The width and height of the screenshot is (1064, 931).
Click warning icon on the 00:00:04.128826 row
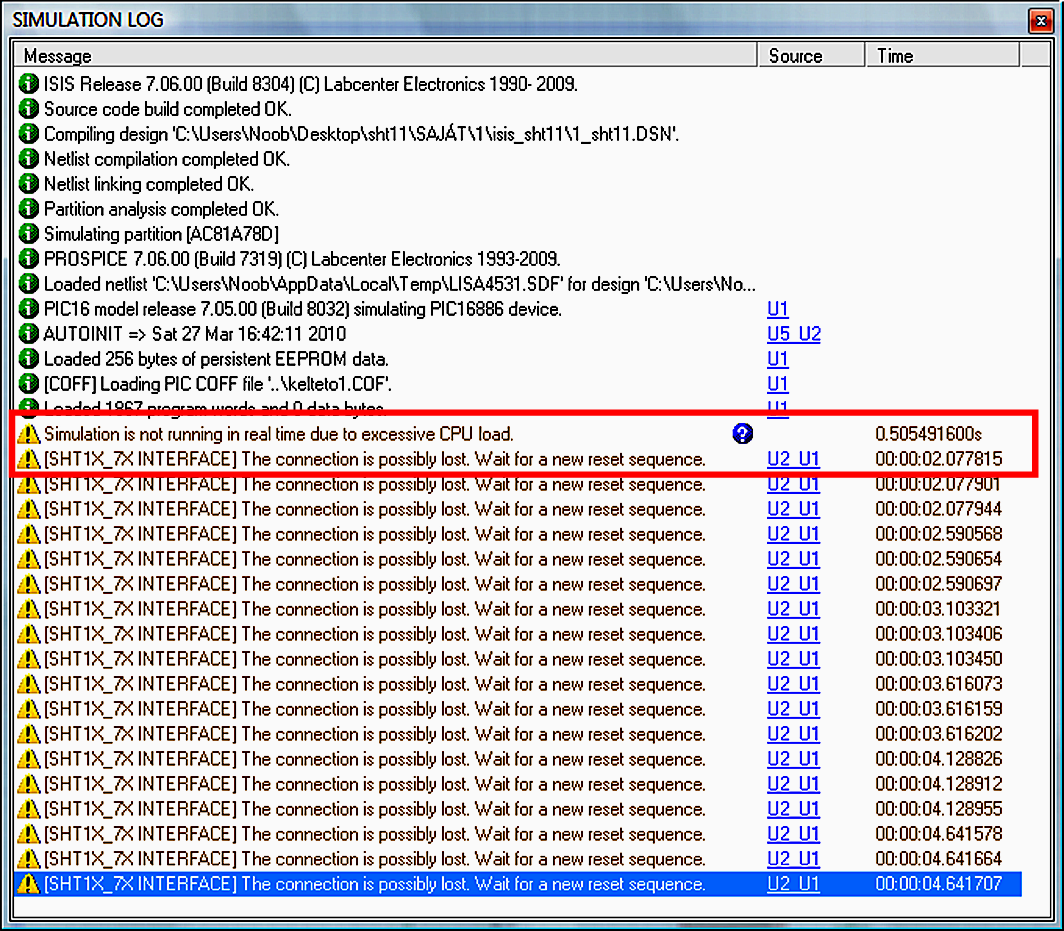28,759
